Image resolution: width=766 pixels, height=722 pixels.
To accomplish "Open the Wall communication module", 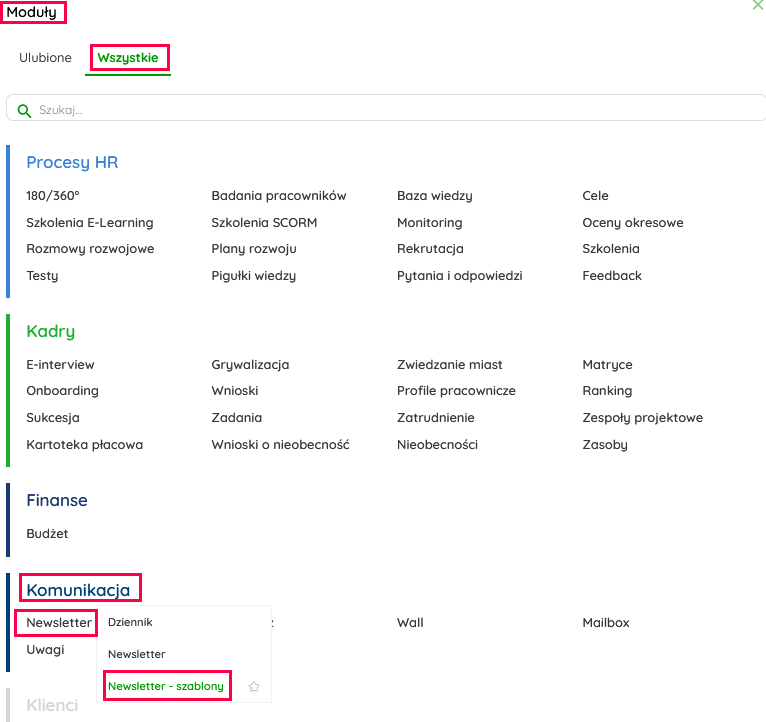I will pyautogui.click(x=410, y=623).
